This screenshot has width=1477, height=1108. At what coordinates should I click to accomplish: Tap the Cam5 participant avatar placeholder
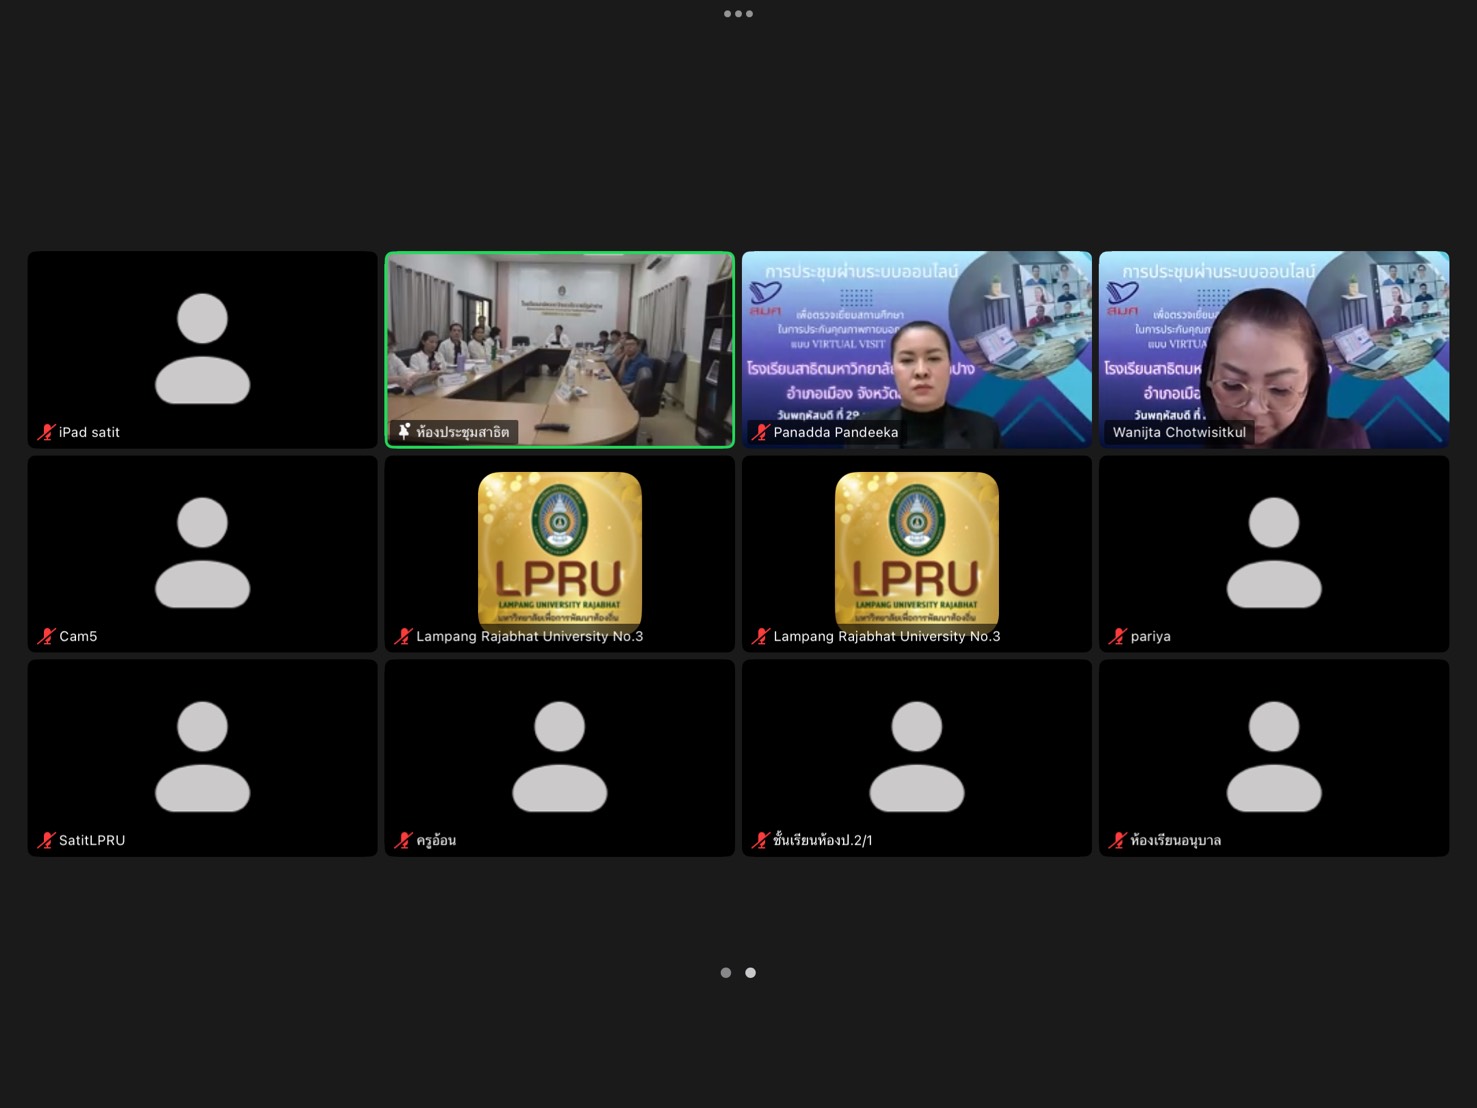pyautogui.click(x=202, y=552)
